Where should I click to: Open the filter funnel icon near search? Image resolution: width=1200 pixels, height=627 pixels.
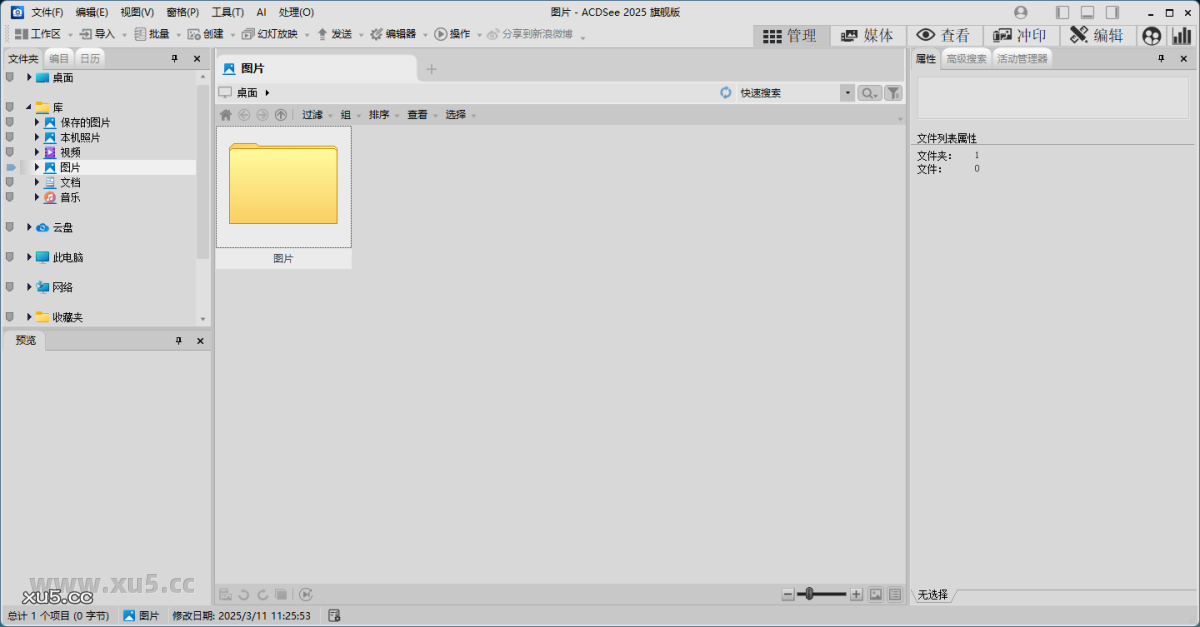893,92
